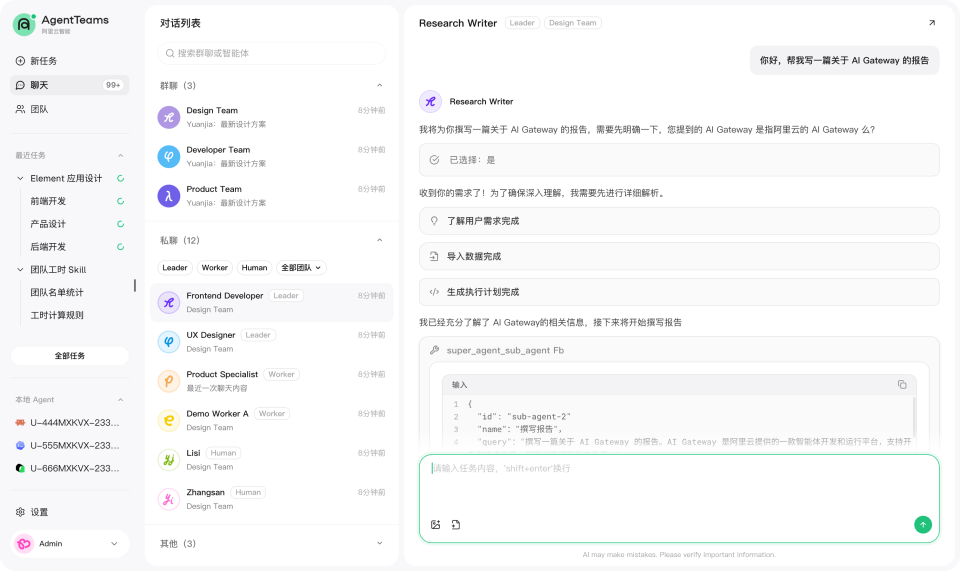Viewport: 960px width, 571px height.
Task: Expand the 其他 (3) section
Action: tap(380, 543)
